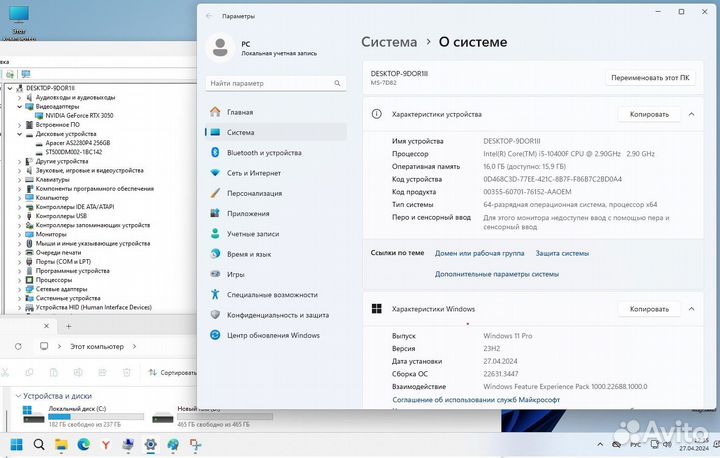Click РУС language indicator in tray
The image size is (720, 458).
[636, 445]
